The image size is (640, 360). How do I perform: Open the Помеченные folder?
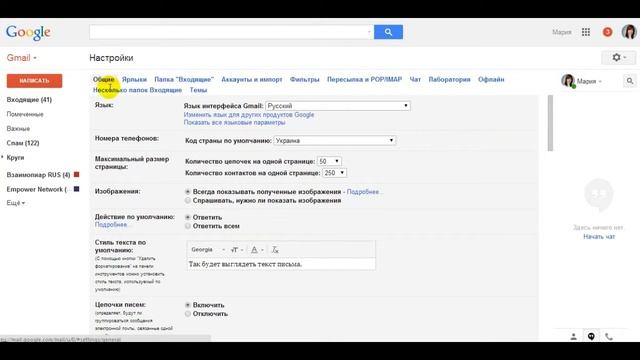25,114
